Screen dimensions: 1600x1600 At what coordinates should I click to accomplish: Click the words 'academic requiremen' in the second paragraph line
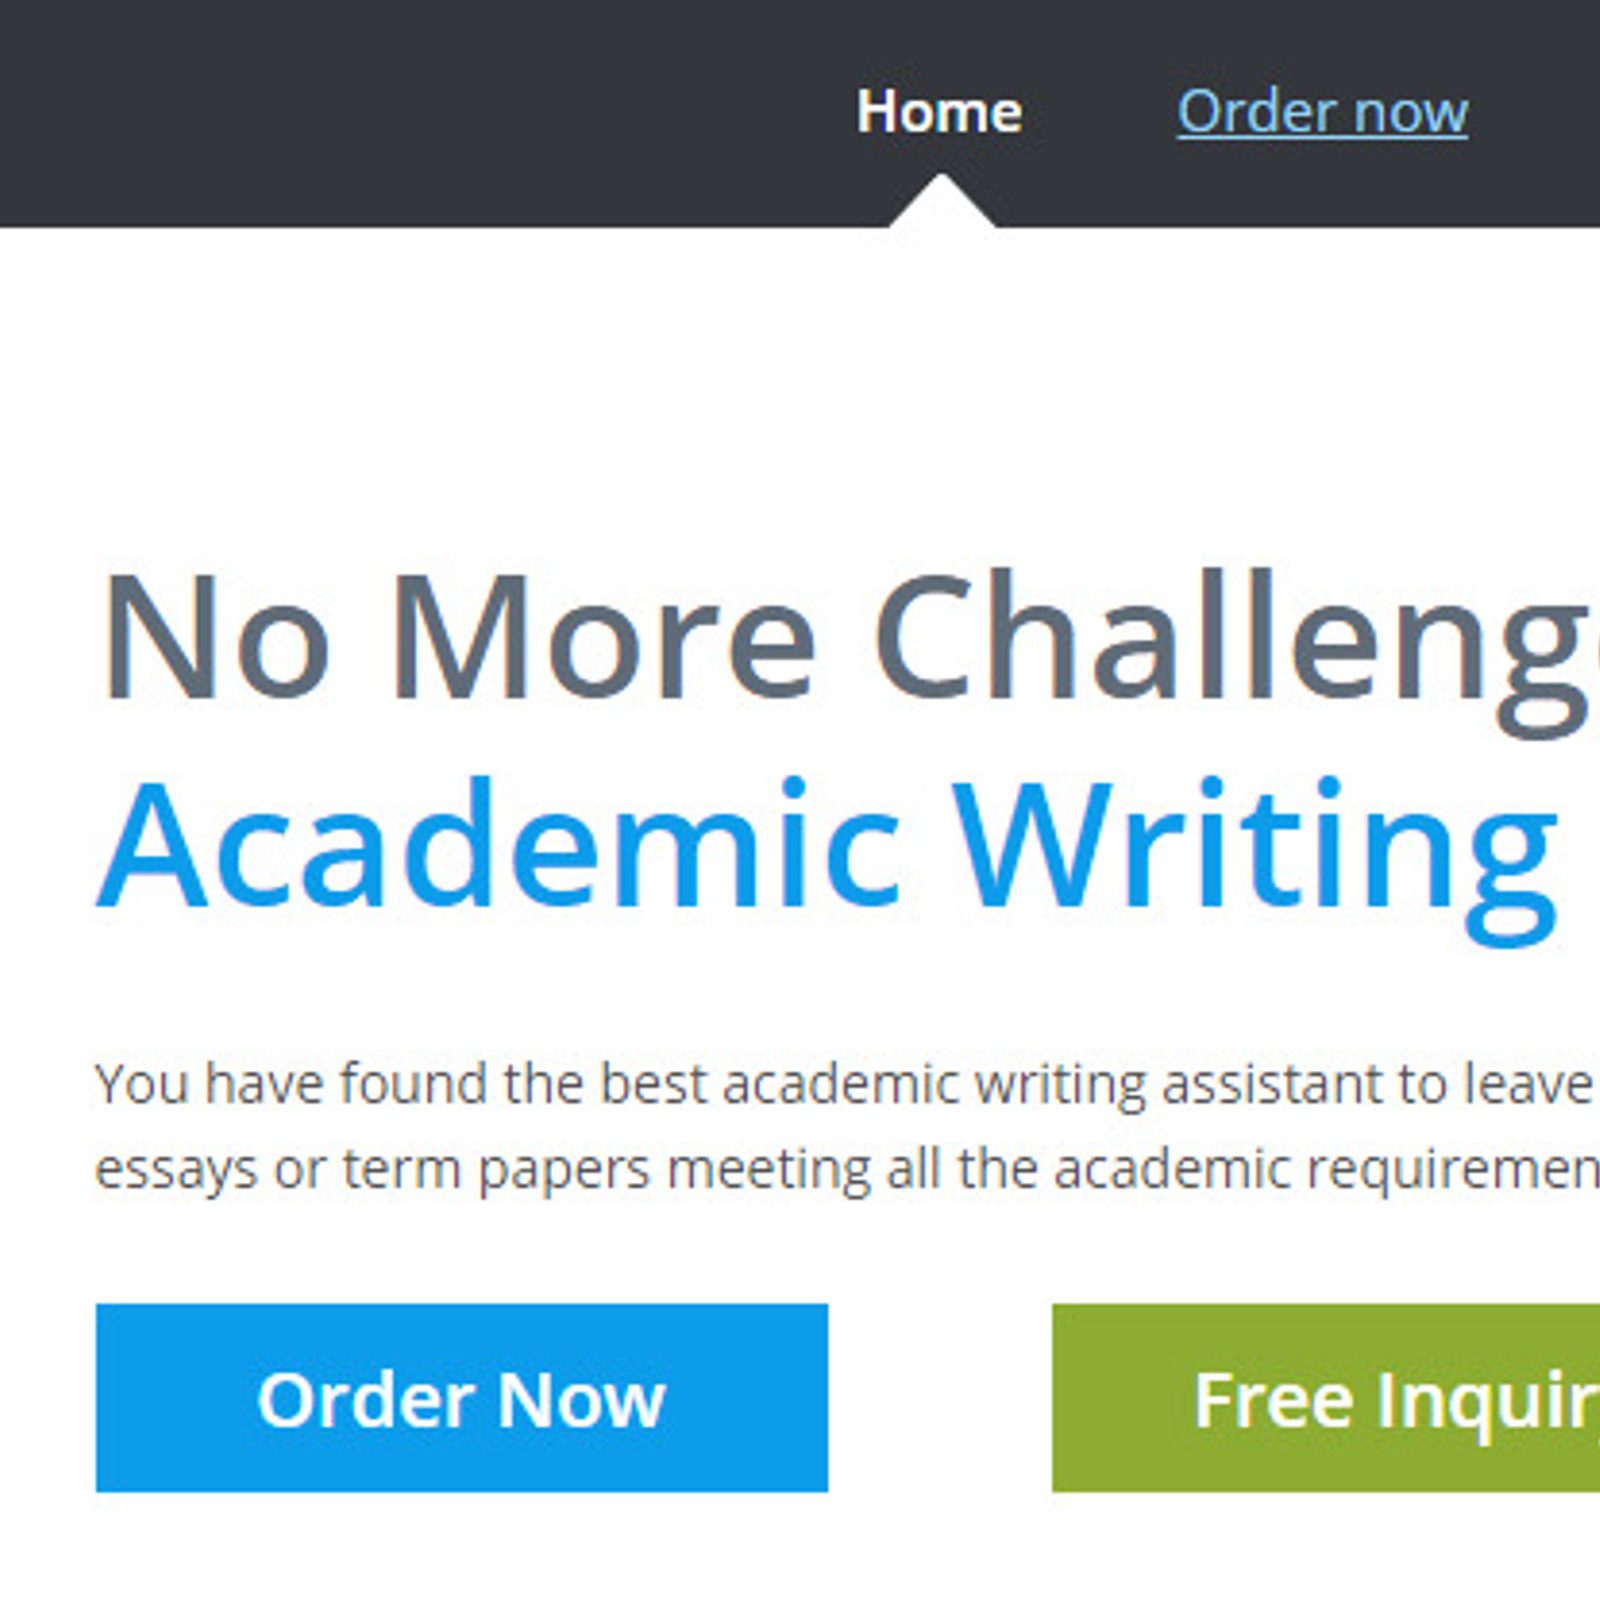(1327, 1168)
